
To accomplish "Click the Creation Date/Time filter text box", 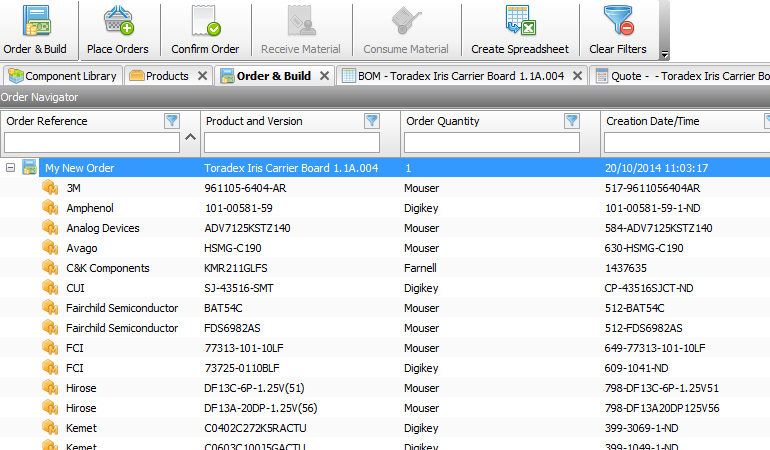I will tap(687, 143).
